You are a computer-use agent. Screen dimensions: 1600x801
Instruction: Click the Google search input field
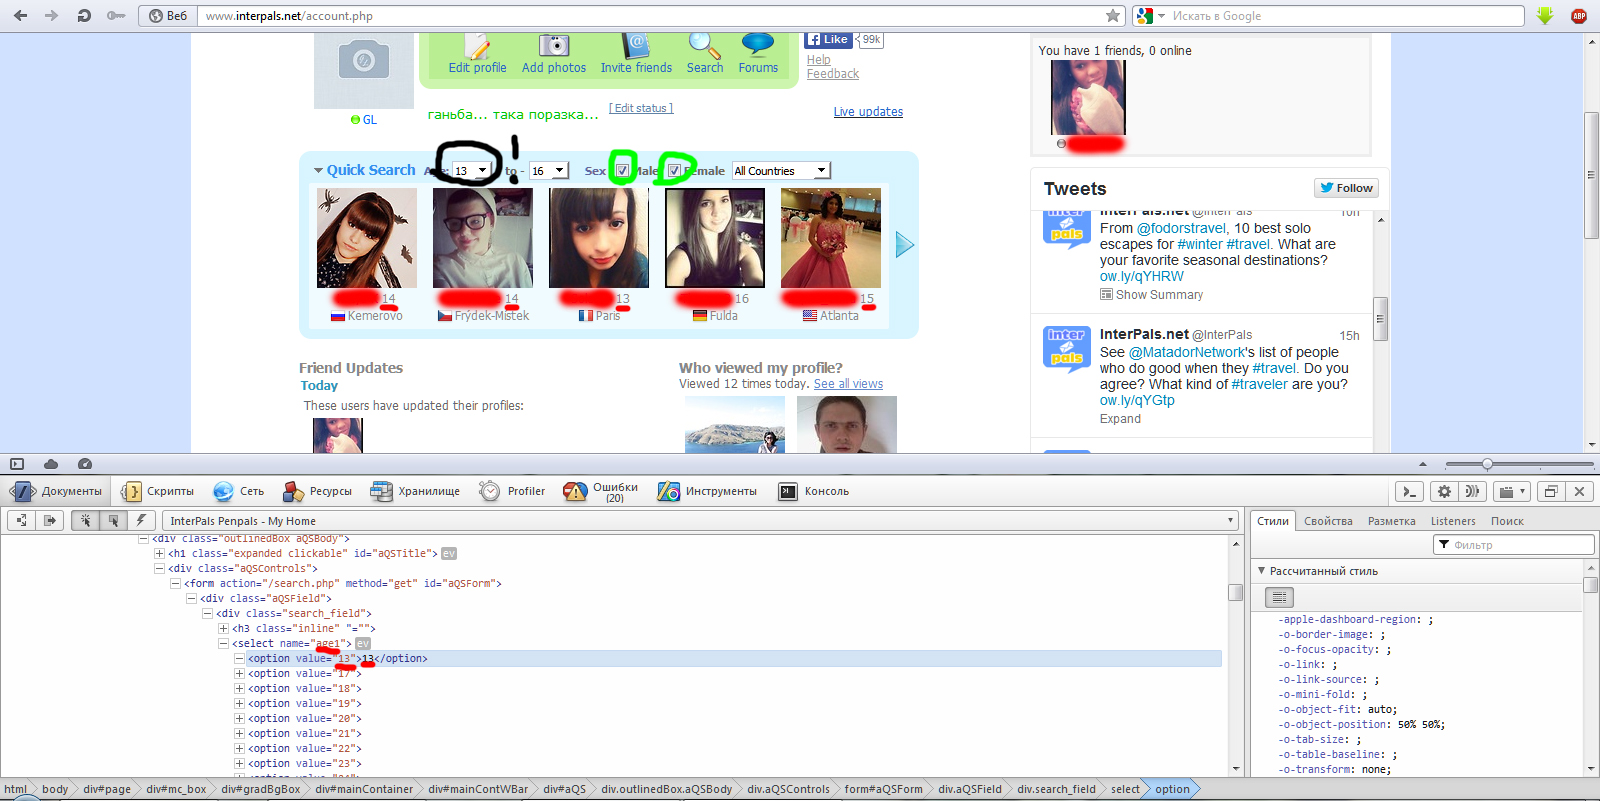point(1345,16)
